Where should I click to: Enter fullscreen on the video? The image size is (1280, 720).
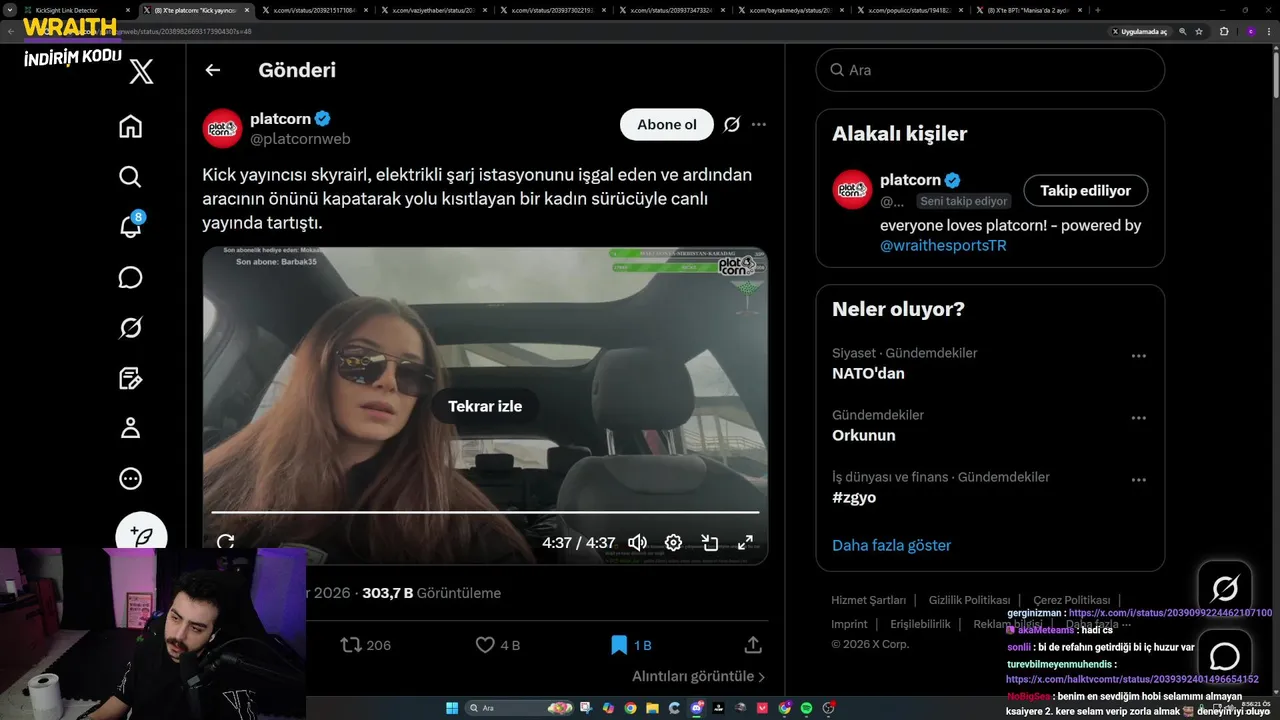coord(746,542)
